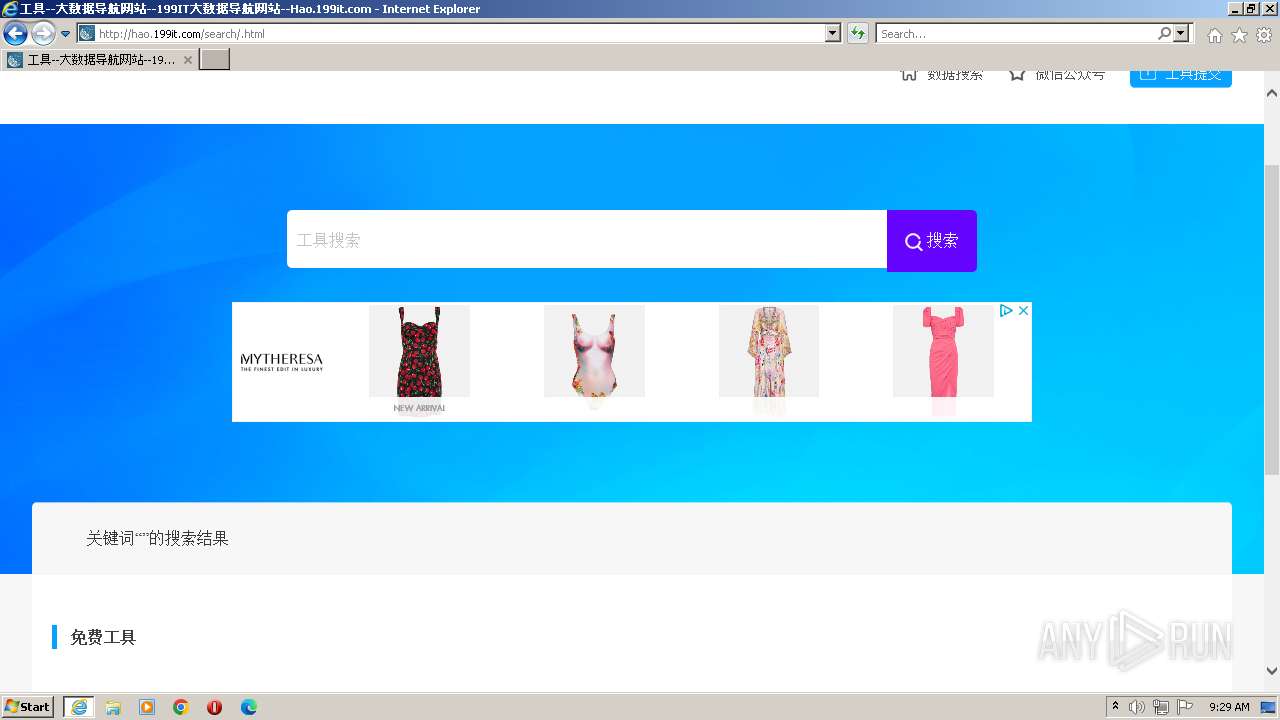The image size is (1280, 720).
Task: Click the volume speaker tray icon
Action: click(1137, 707)
